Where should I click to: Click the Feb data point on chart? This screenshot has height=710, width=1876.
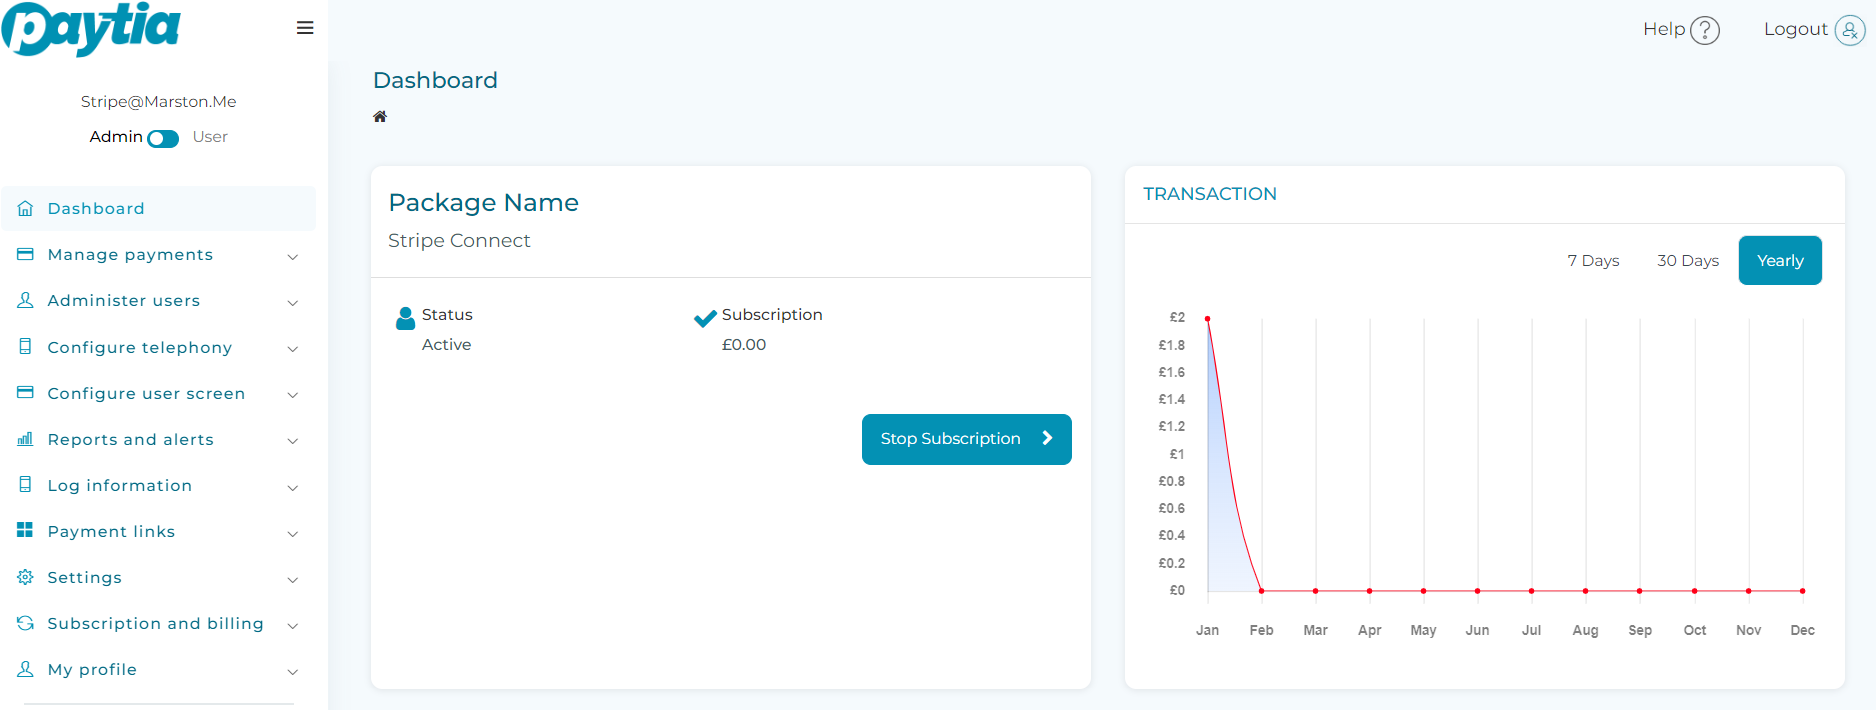pyautogui.click(x=1262, y=591)
